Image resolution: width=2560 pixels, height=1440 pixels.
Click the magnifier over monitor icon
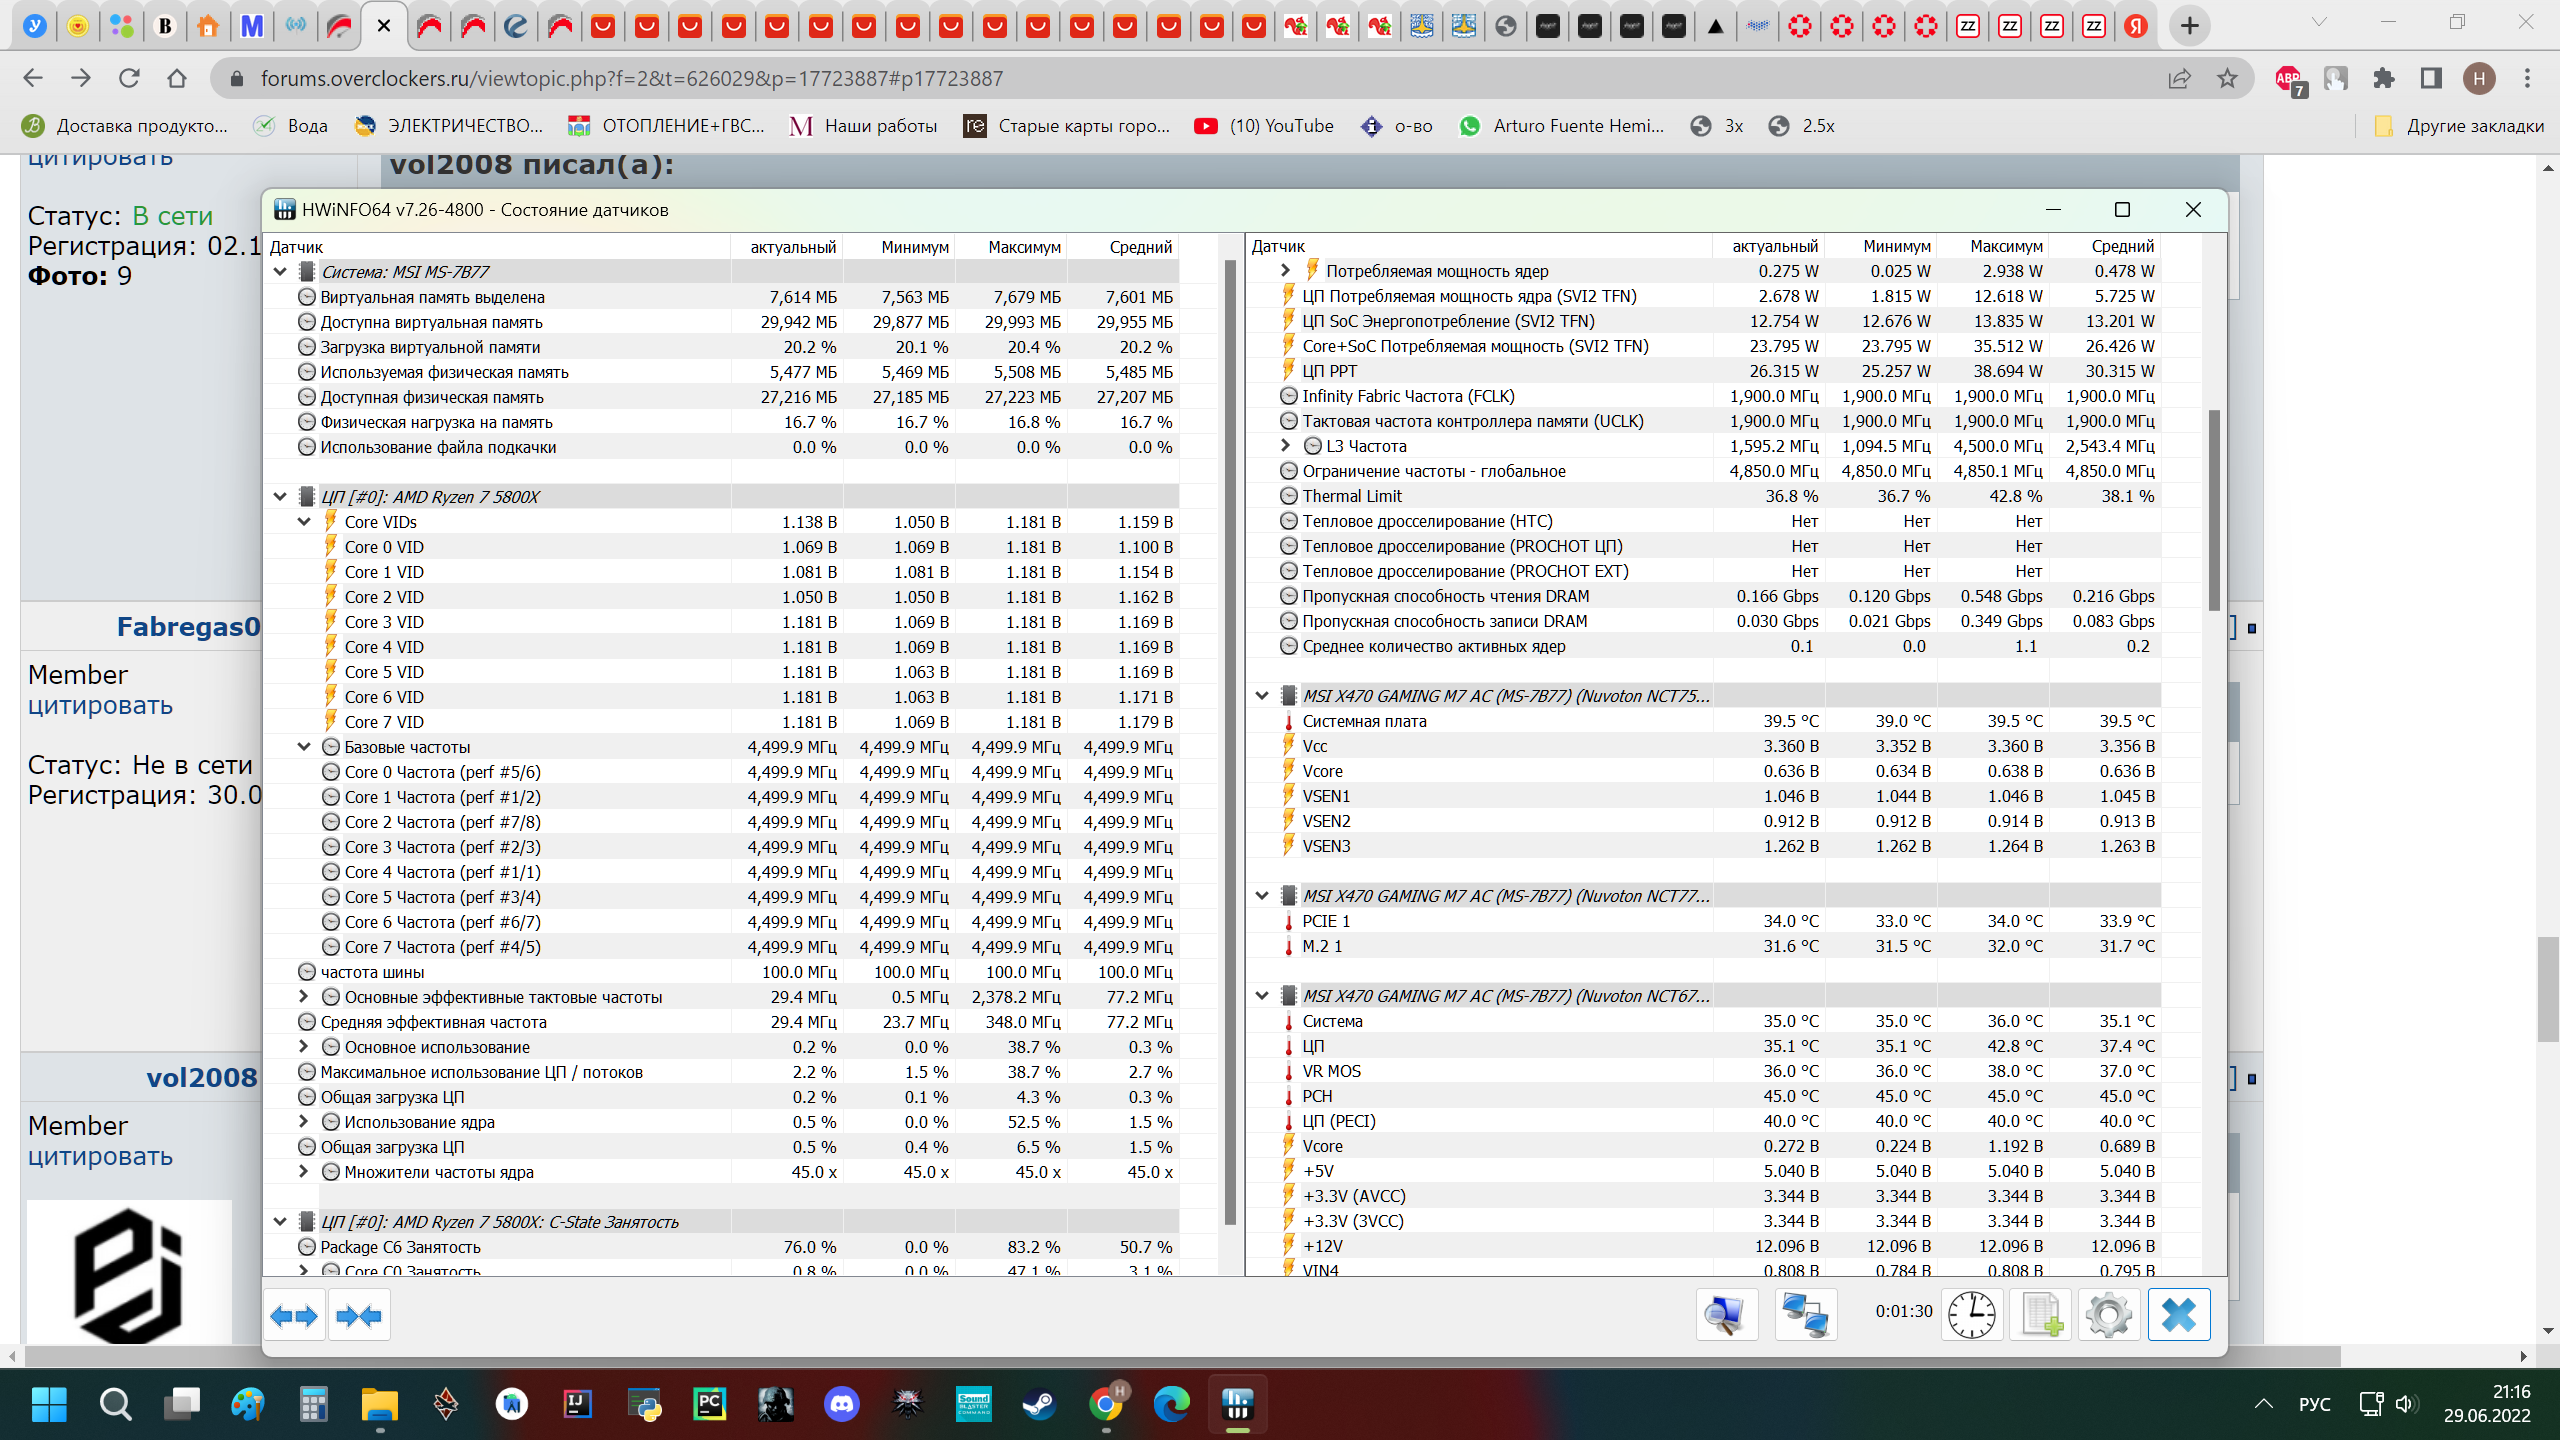[1726, 1314]
